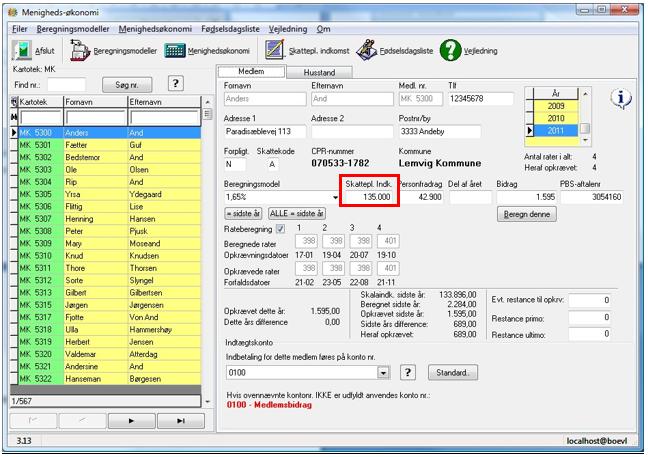
Task: Select member row Fætter Guf
Action: coord(110,145)
